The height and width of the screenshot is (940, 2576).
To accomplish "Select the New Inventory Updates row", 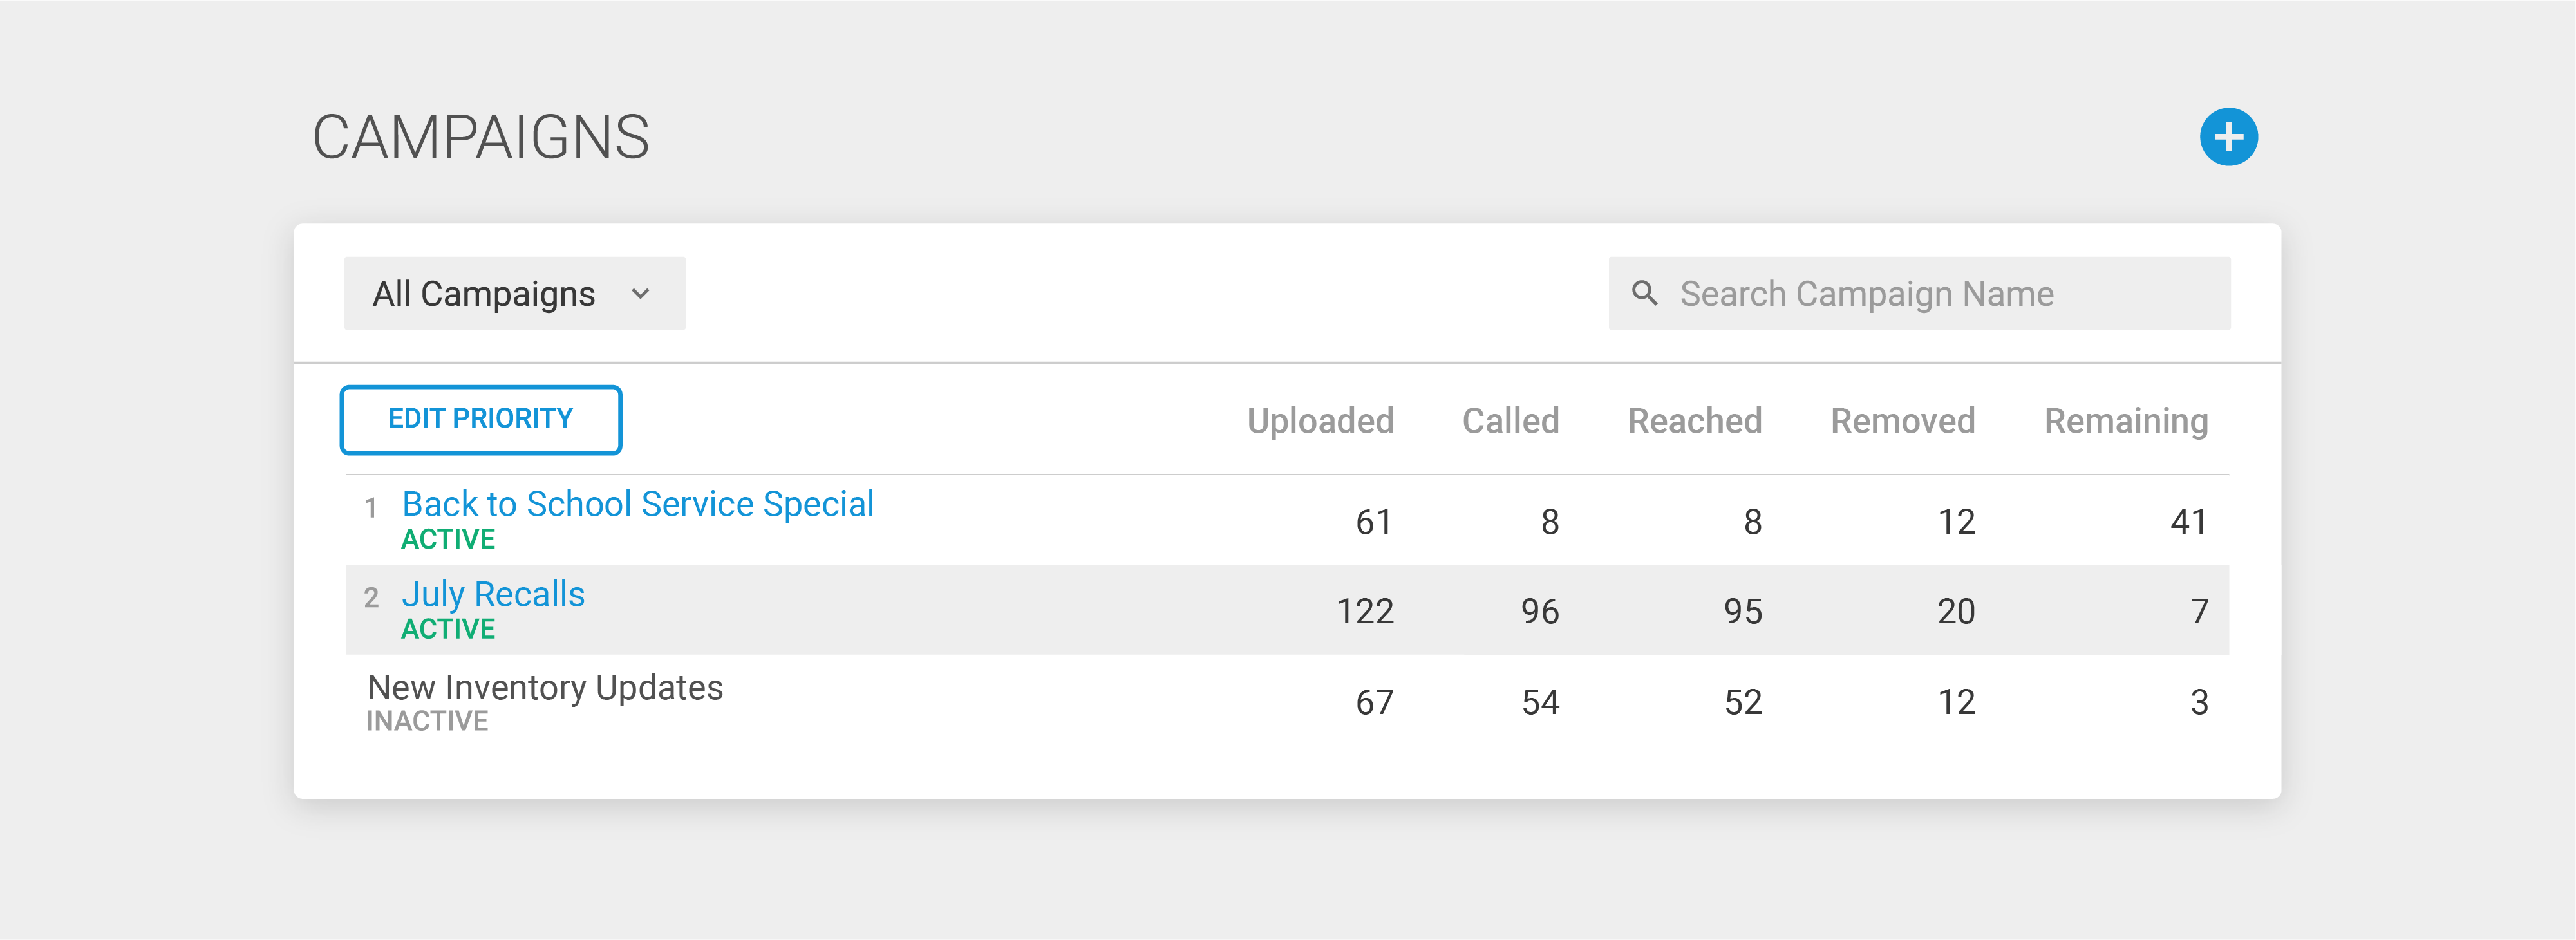I will tap(1287, 702).
